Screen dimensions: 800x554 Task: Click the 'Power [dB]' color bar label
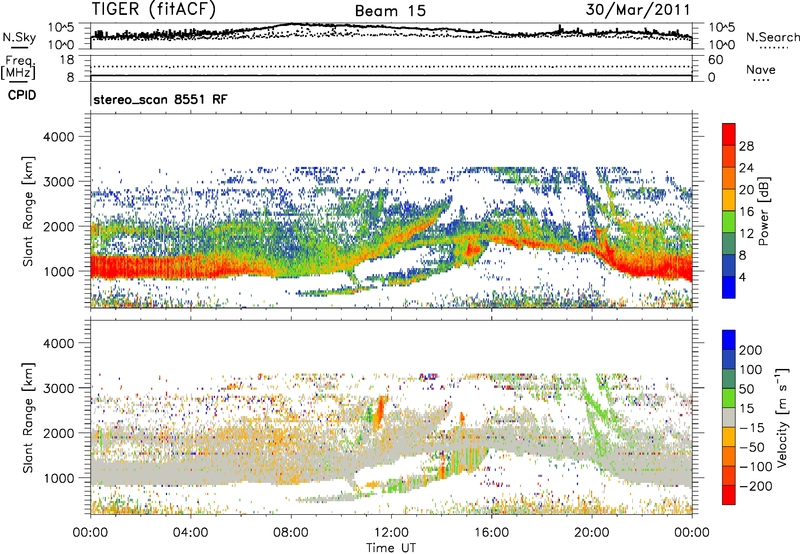point(763,211)
